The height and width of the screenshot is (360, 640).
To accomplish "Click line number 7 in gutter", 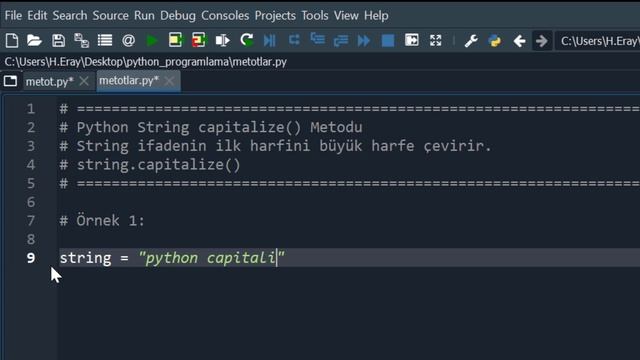I will tap(31, 221).
